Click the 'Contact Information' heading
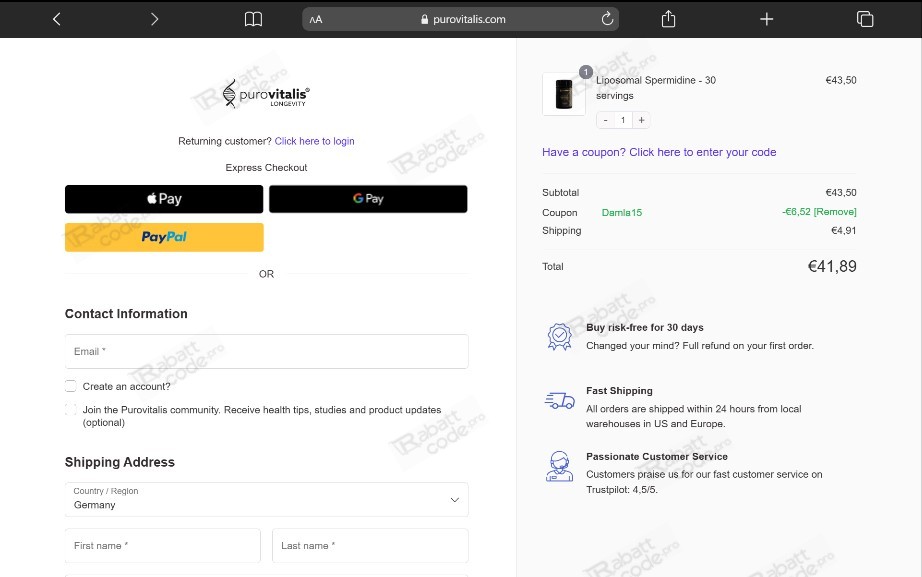The height and width of the screenshot is (577, 922). (126, 313)
